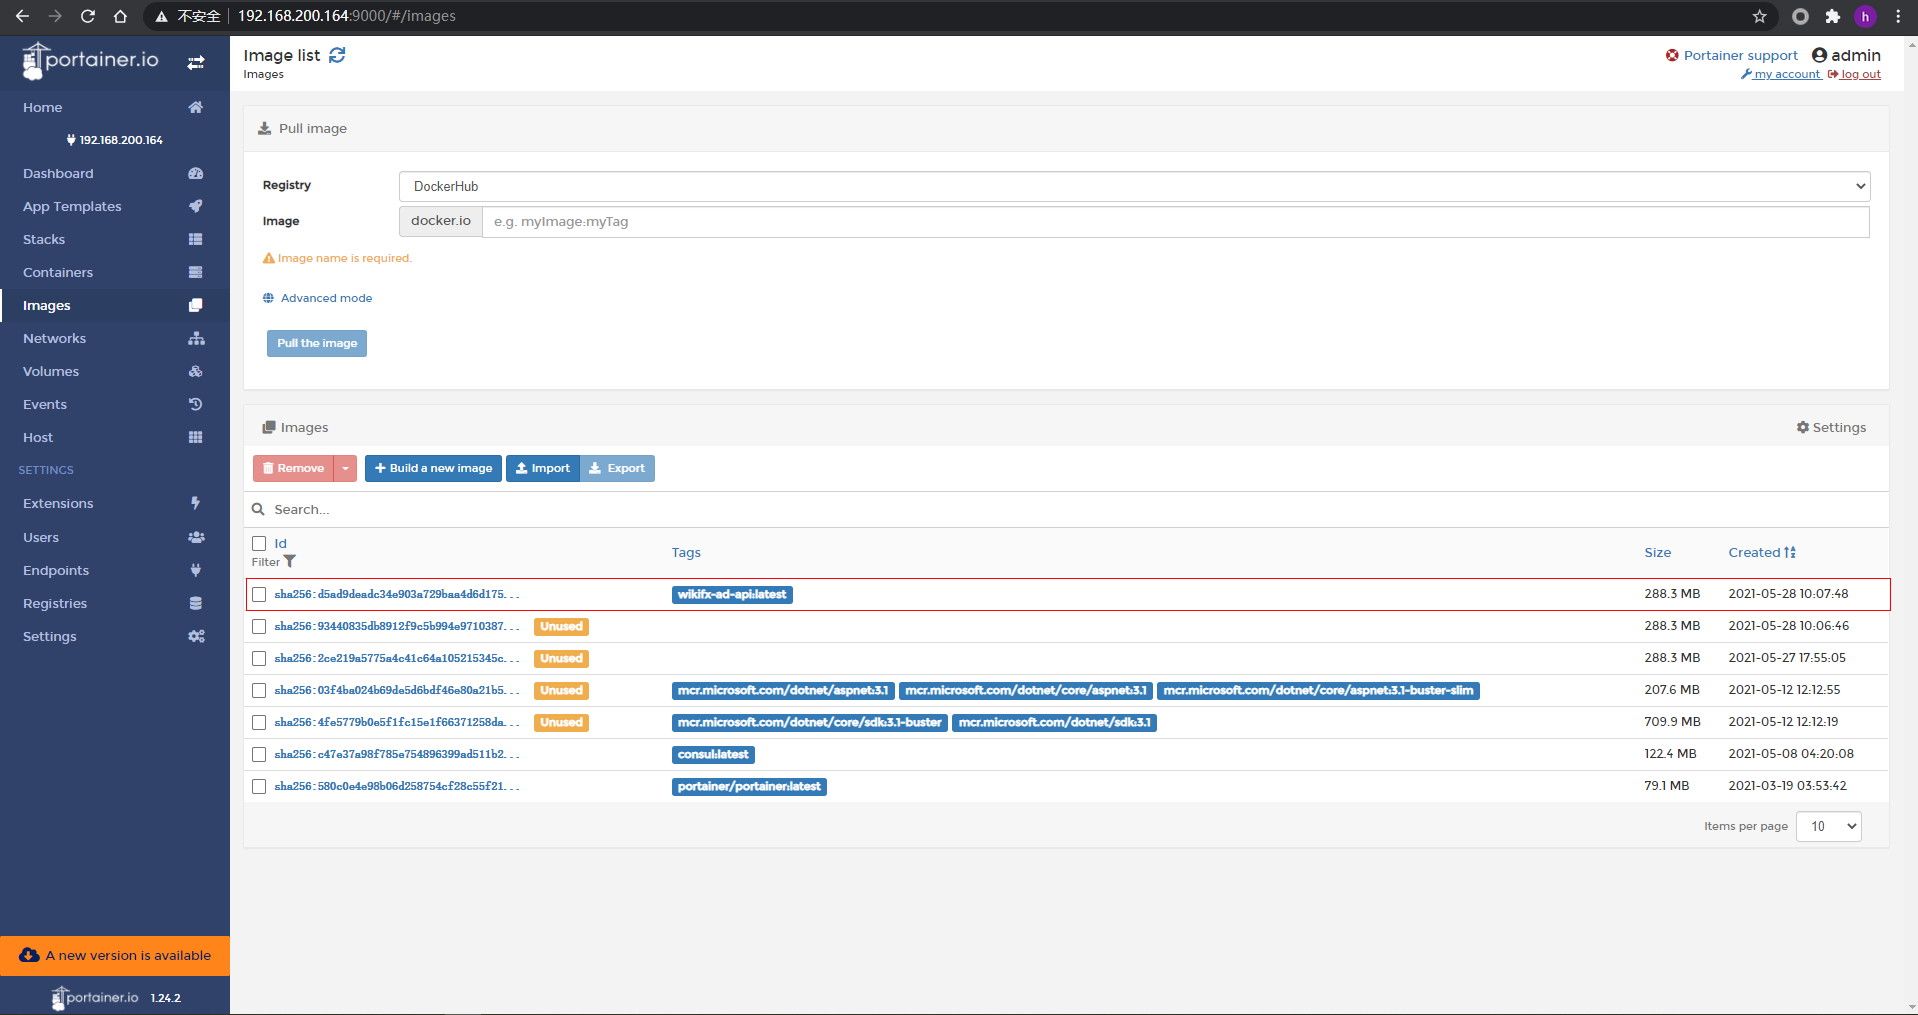Click the browser reload icon
Image resolution: width=1918 pixels, height=1015 pixels.
click(x=88, y=16)
